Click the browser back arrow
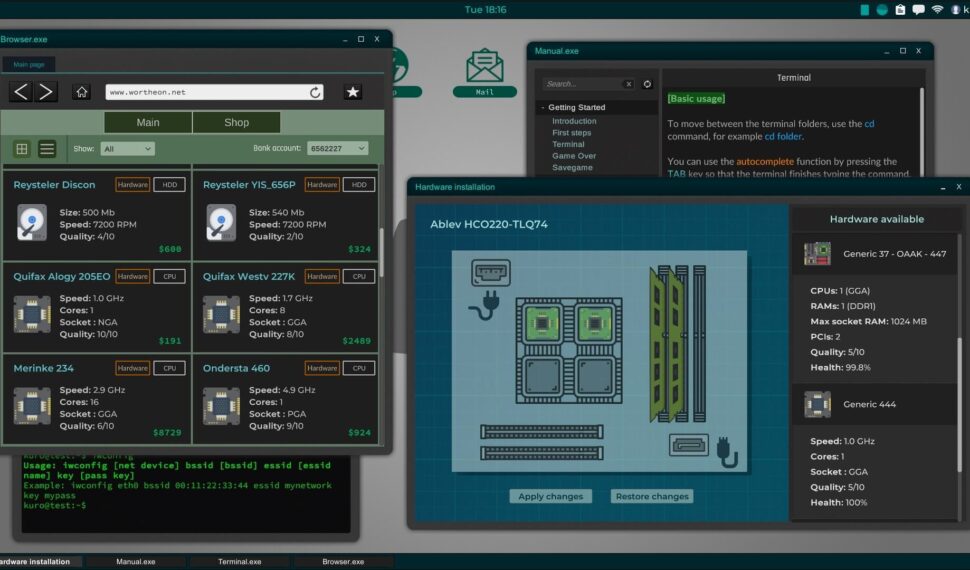The width and height of the screenshot is (970, 570). point(21,92)
